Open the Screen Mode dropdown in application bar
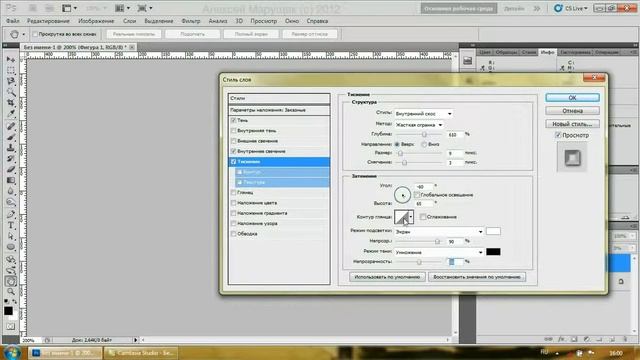 pyautogui.click(x=145, y=8)
